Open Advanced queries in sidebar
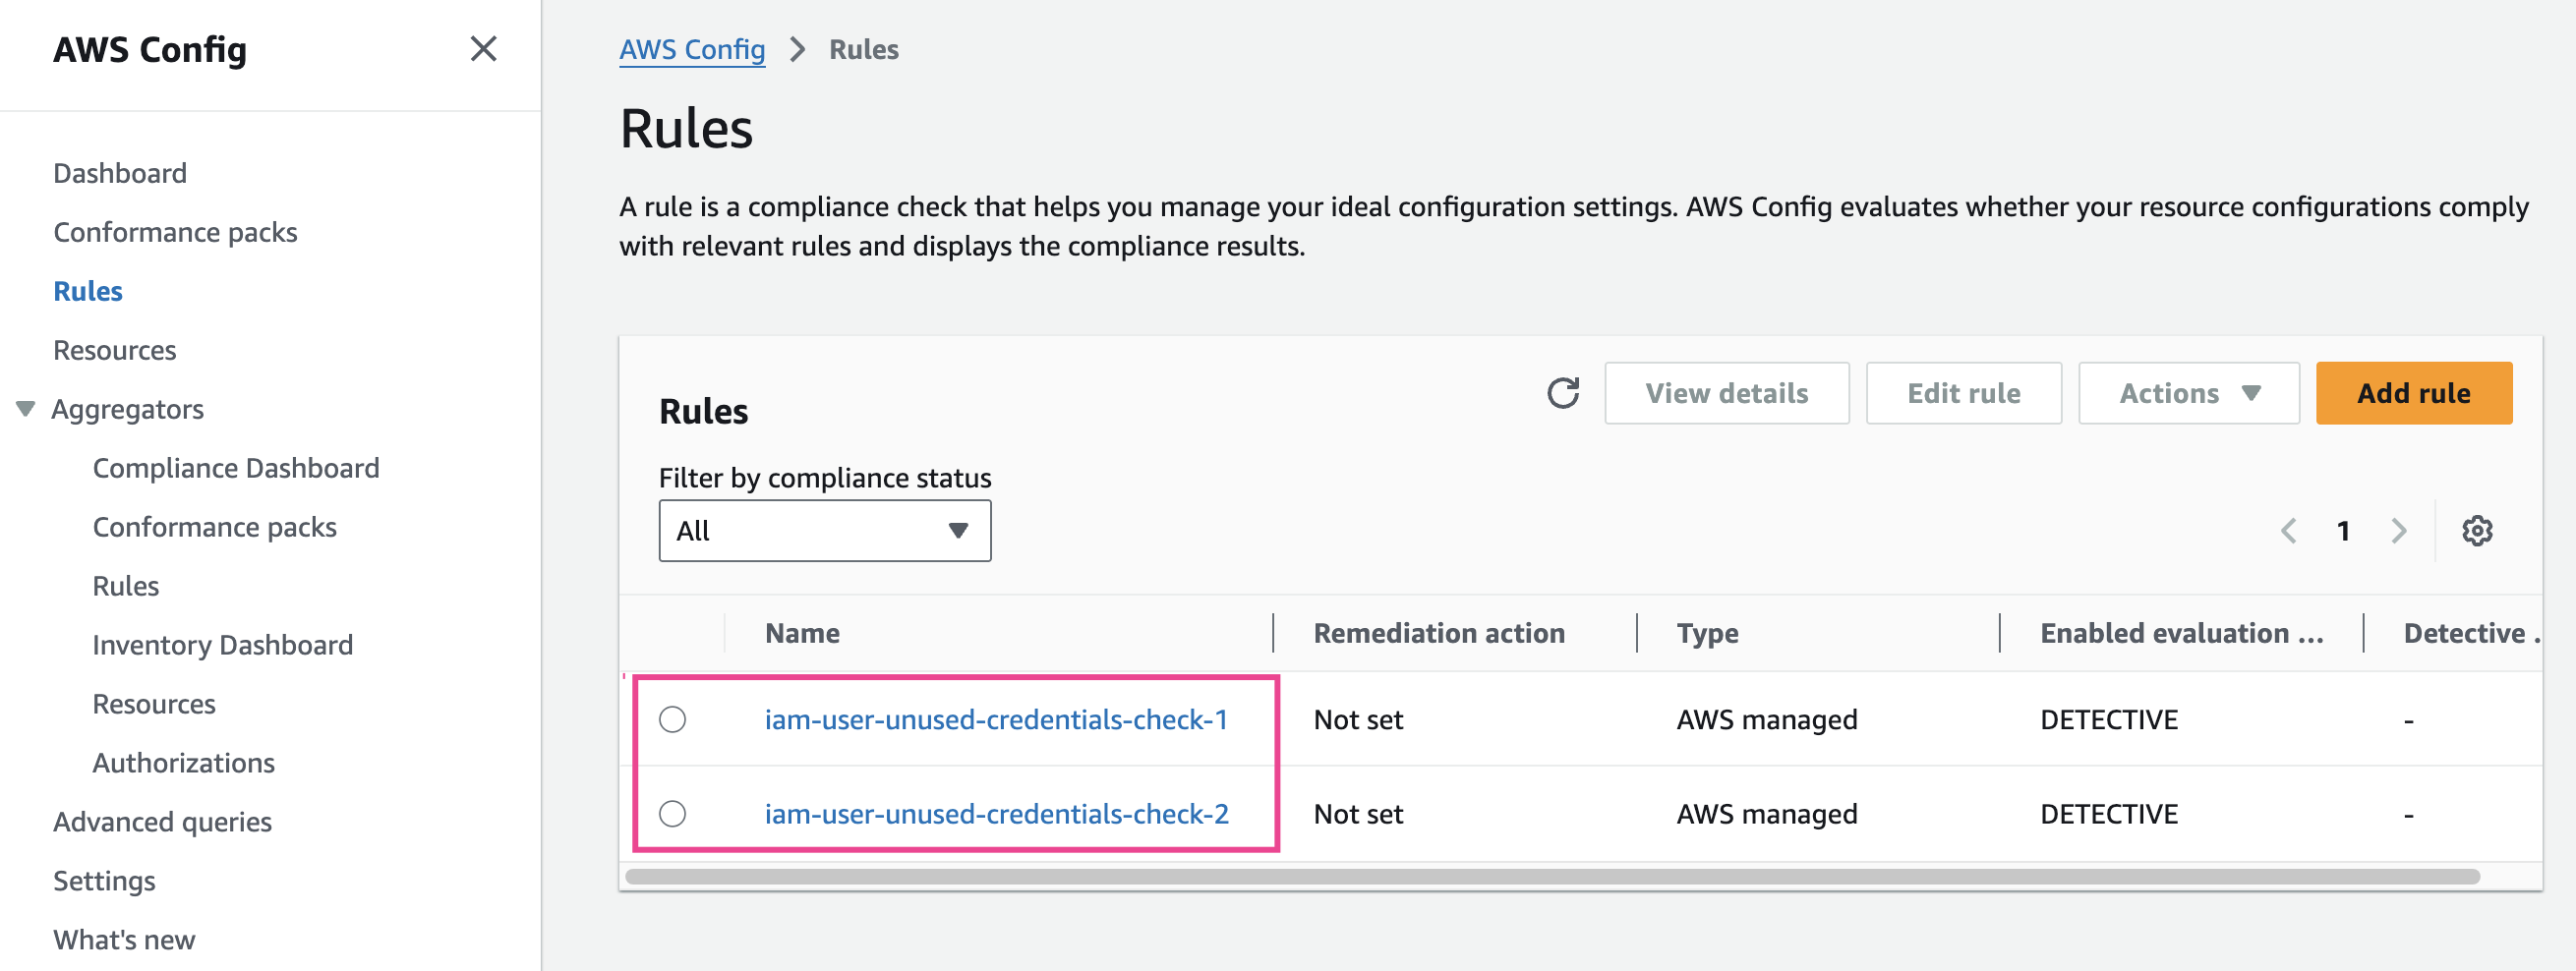This screenshot has height=971, width=2576. (162, 821)
